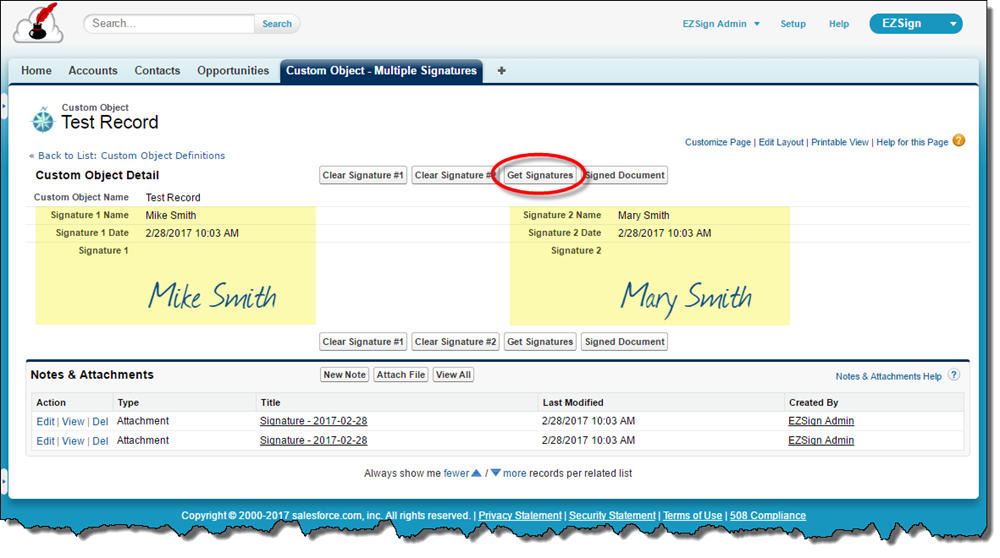
Task: Open the Opportunities tab
Action: [233, 71]
